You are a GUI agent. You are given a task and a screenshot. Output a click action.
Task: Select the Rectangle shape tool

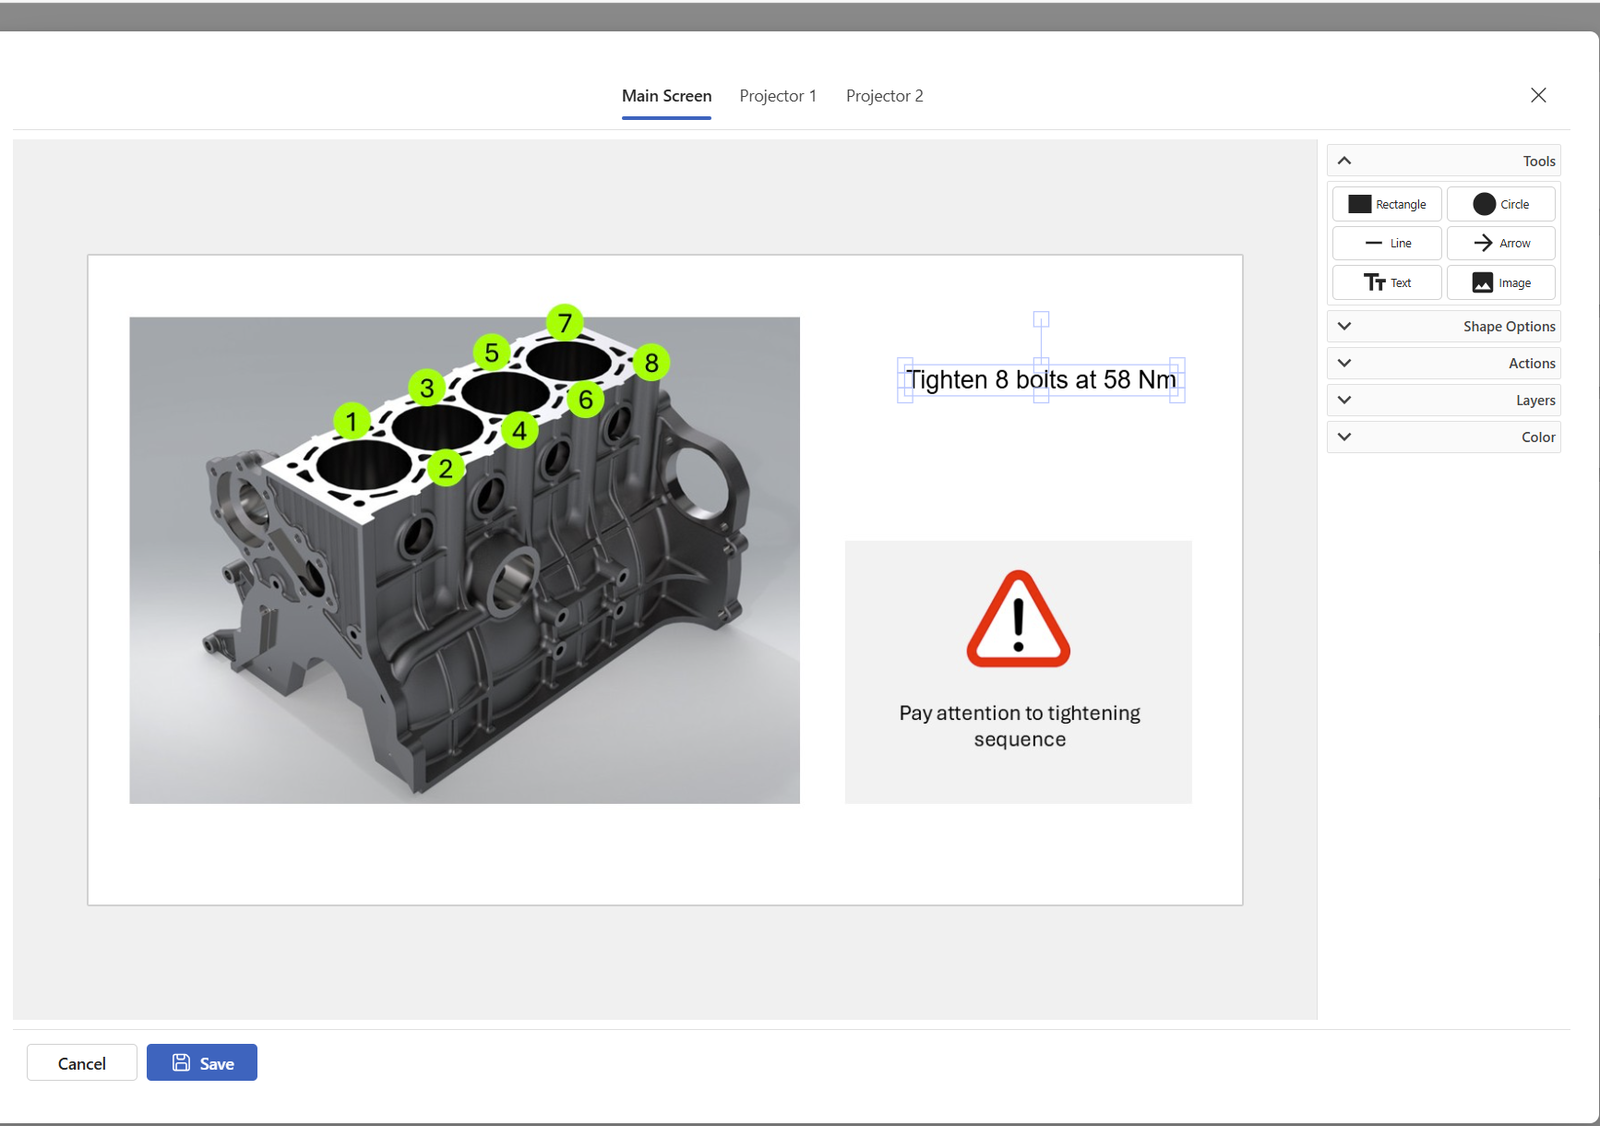click(x=1386, y=204)
